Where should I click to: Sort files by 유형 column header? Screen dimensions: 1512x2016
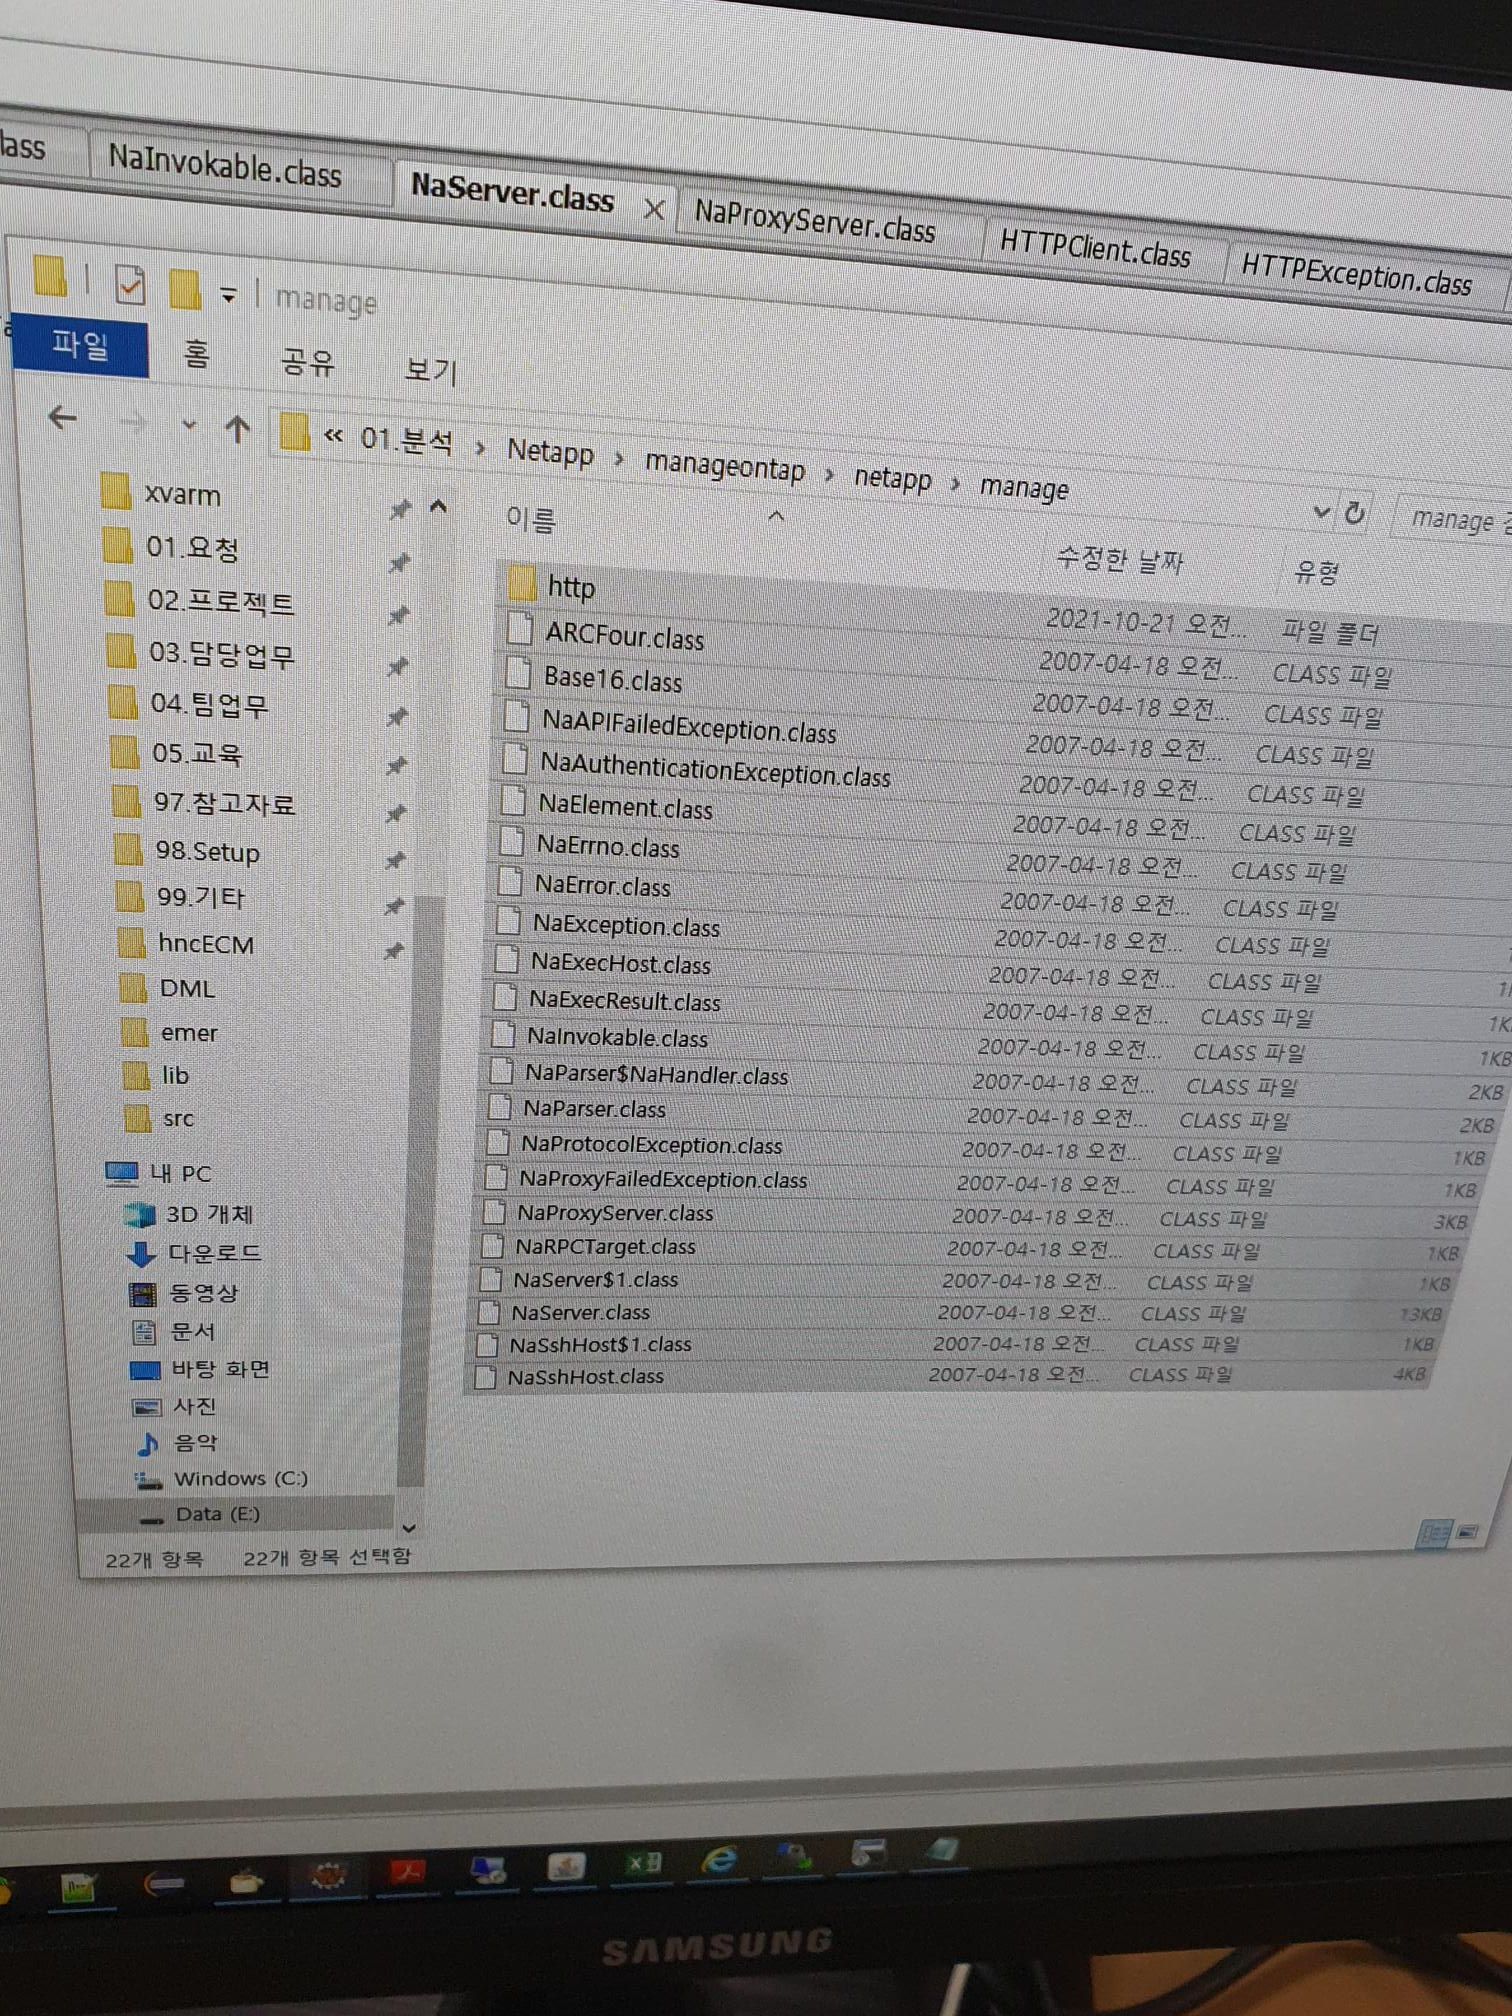click(x=1316, y=571)
